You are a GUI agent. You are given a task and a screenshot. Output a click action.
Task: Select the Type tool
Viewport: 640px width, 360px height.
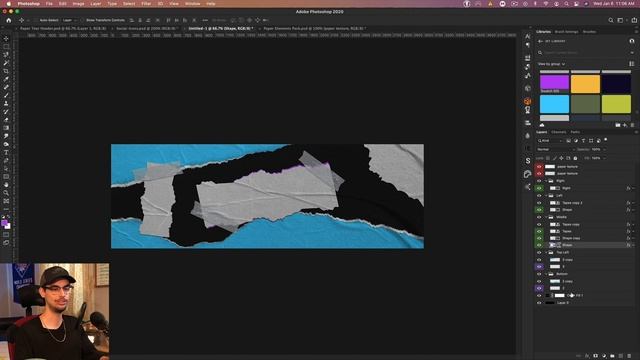coord(6,153)
